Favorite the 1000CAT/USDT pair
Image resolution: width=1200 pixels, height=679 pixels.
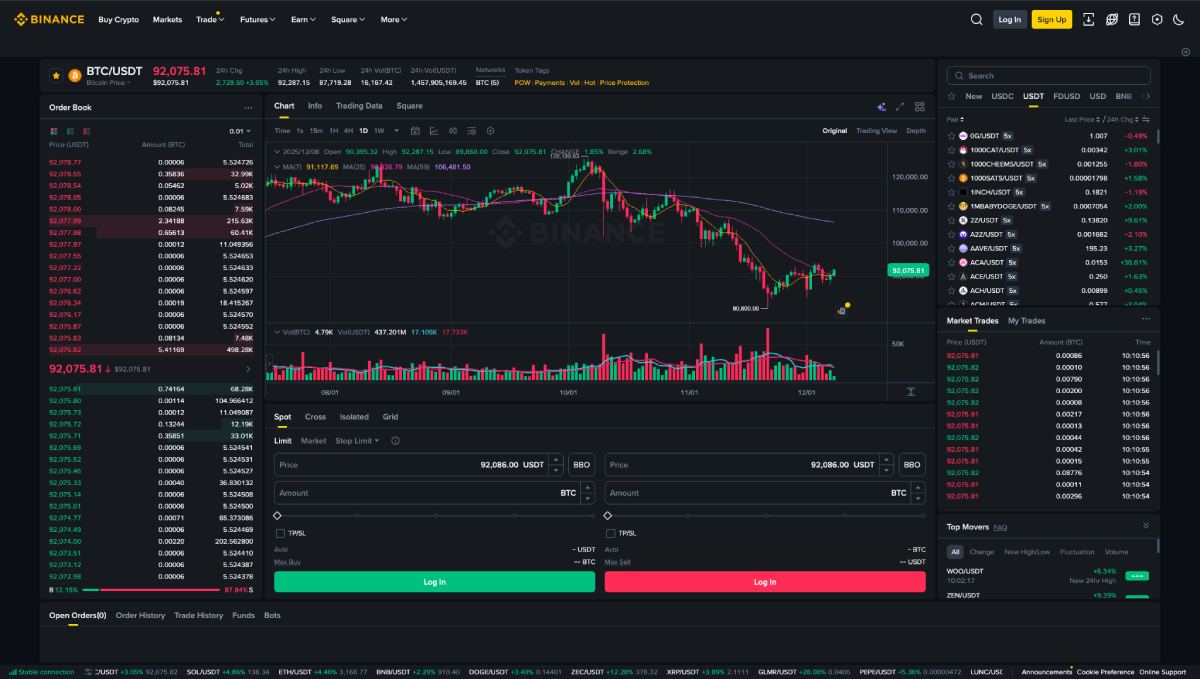[952, 149]
